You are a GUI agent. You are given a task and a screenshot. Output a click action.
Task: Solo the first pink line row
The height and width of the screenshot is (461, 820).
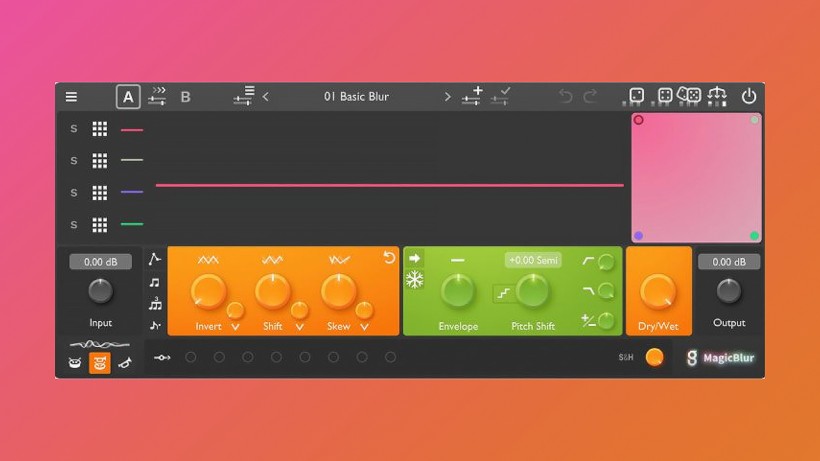click(x=73, y=129)
